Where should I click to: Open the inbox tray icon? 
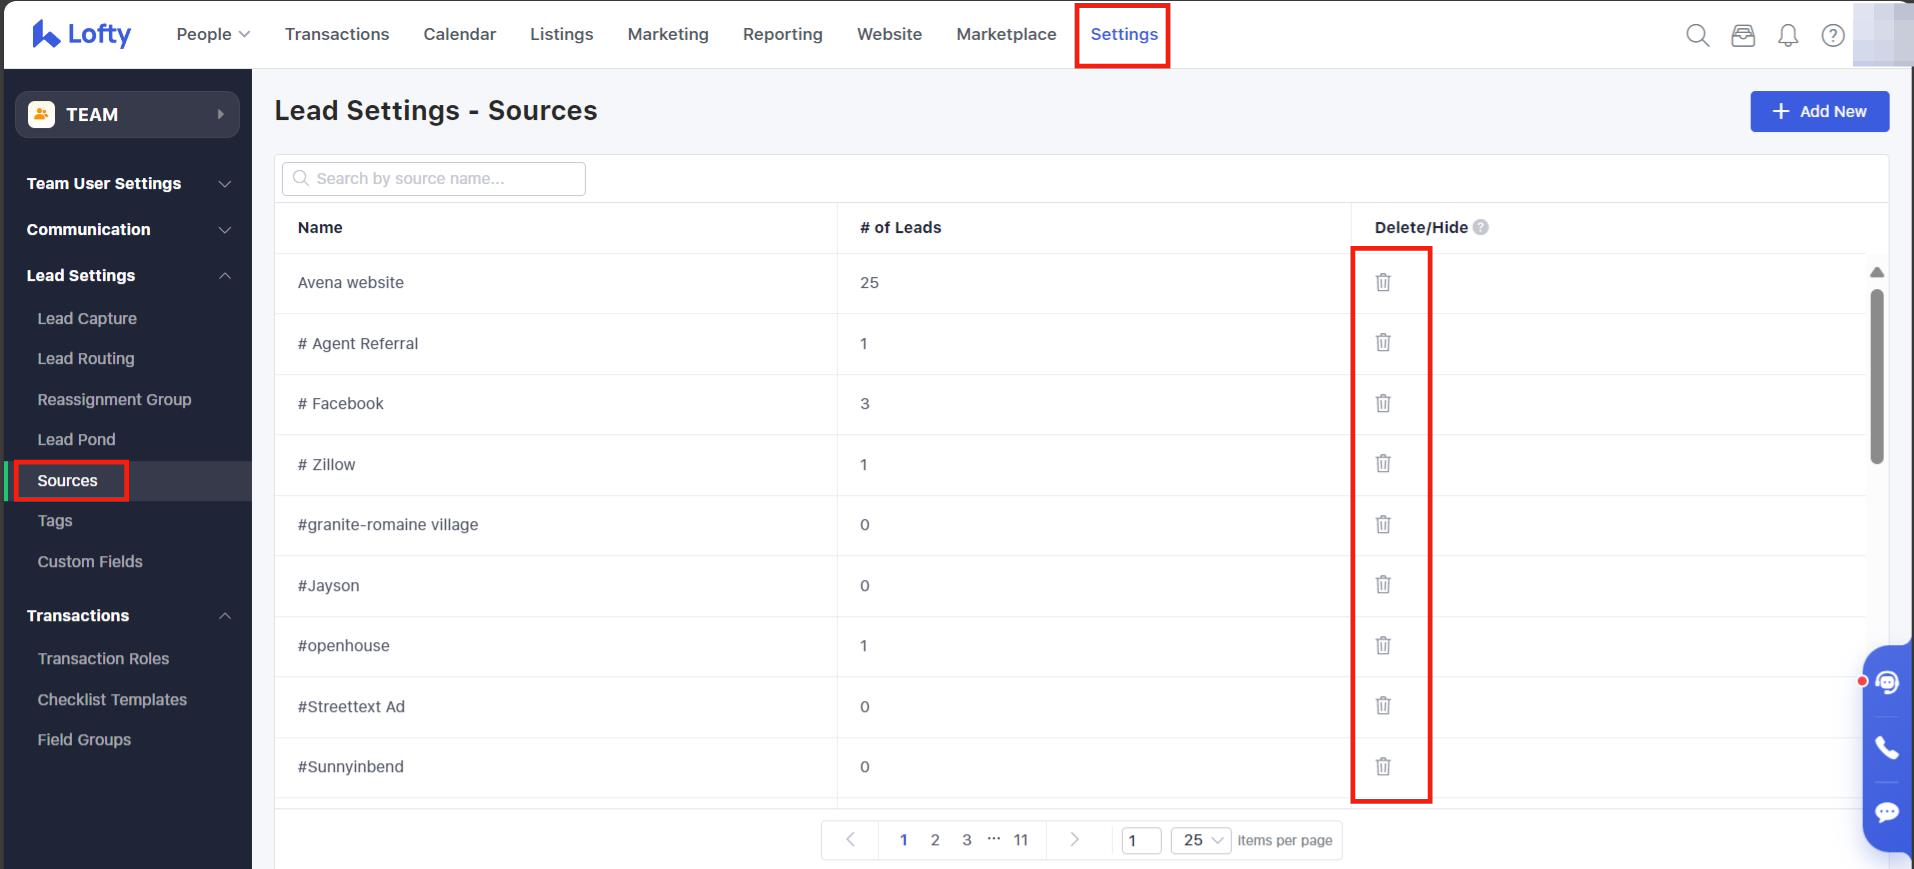pos(1743,35)
